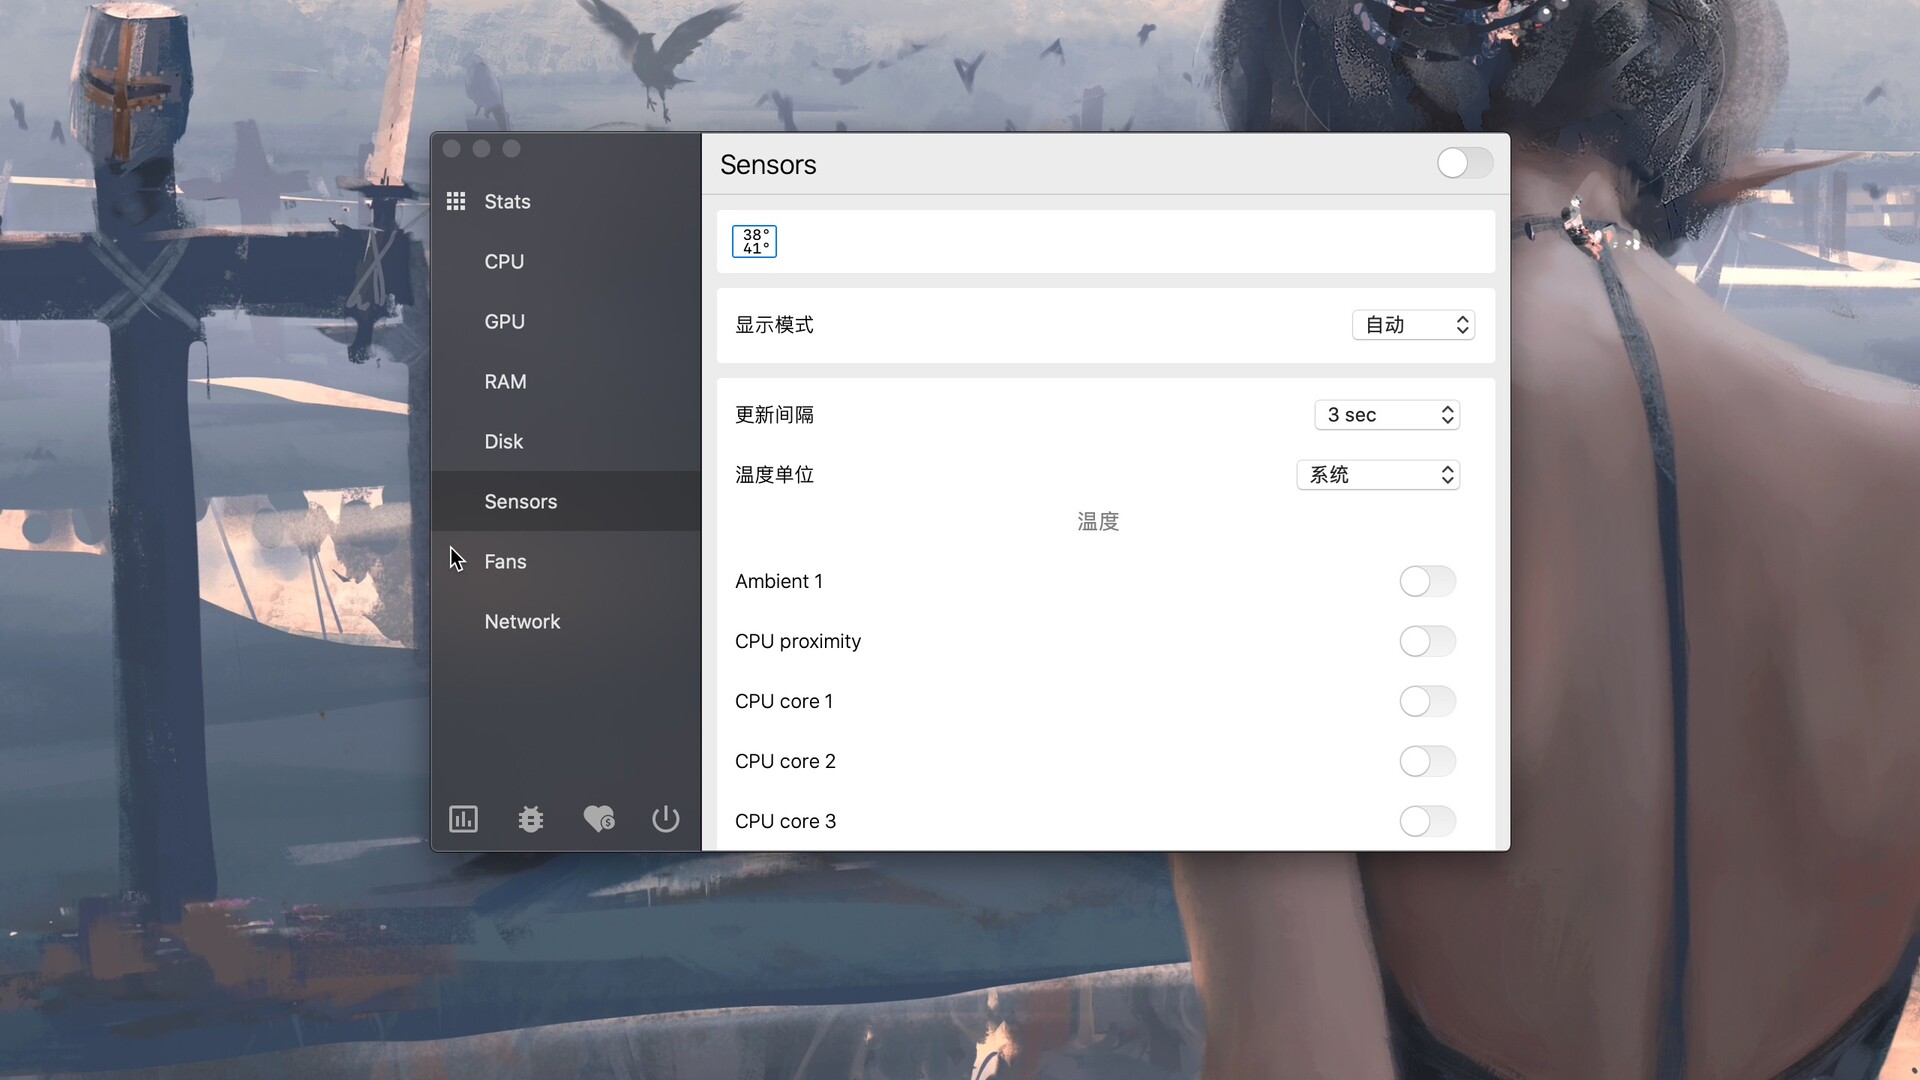This screenshot has width=1920, height=1080.
Task: Open the activity chart icon at sidebar bottom
Action: [x=463, y=818]
